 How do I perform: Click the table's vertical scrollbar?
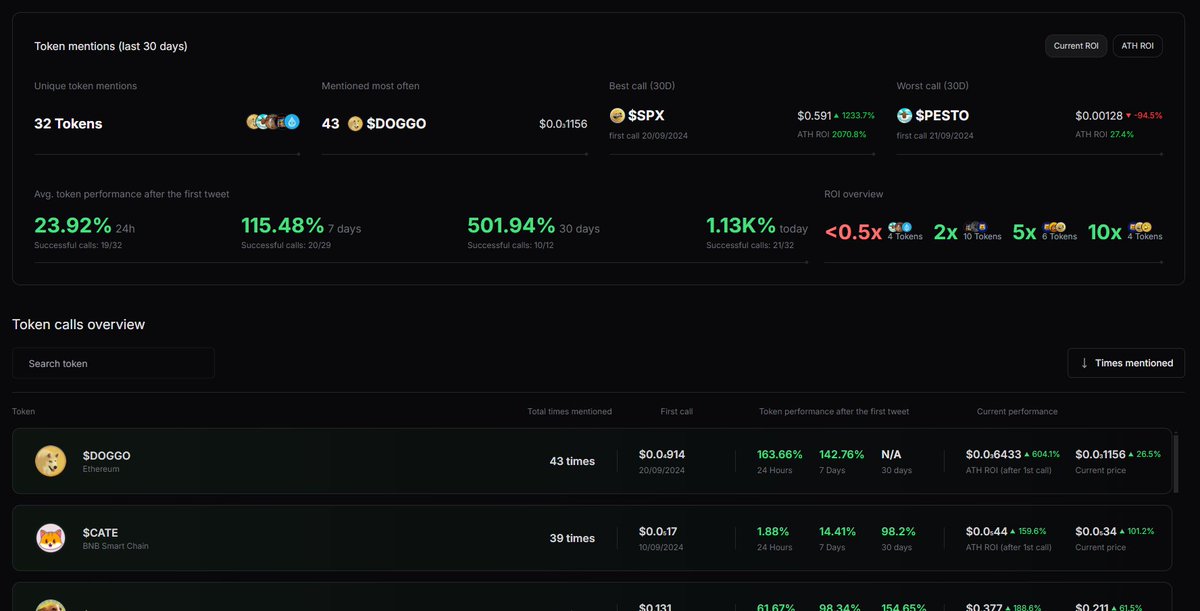[x=1176, y=463]
